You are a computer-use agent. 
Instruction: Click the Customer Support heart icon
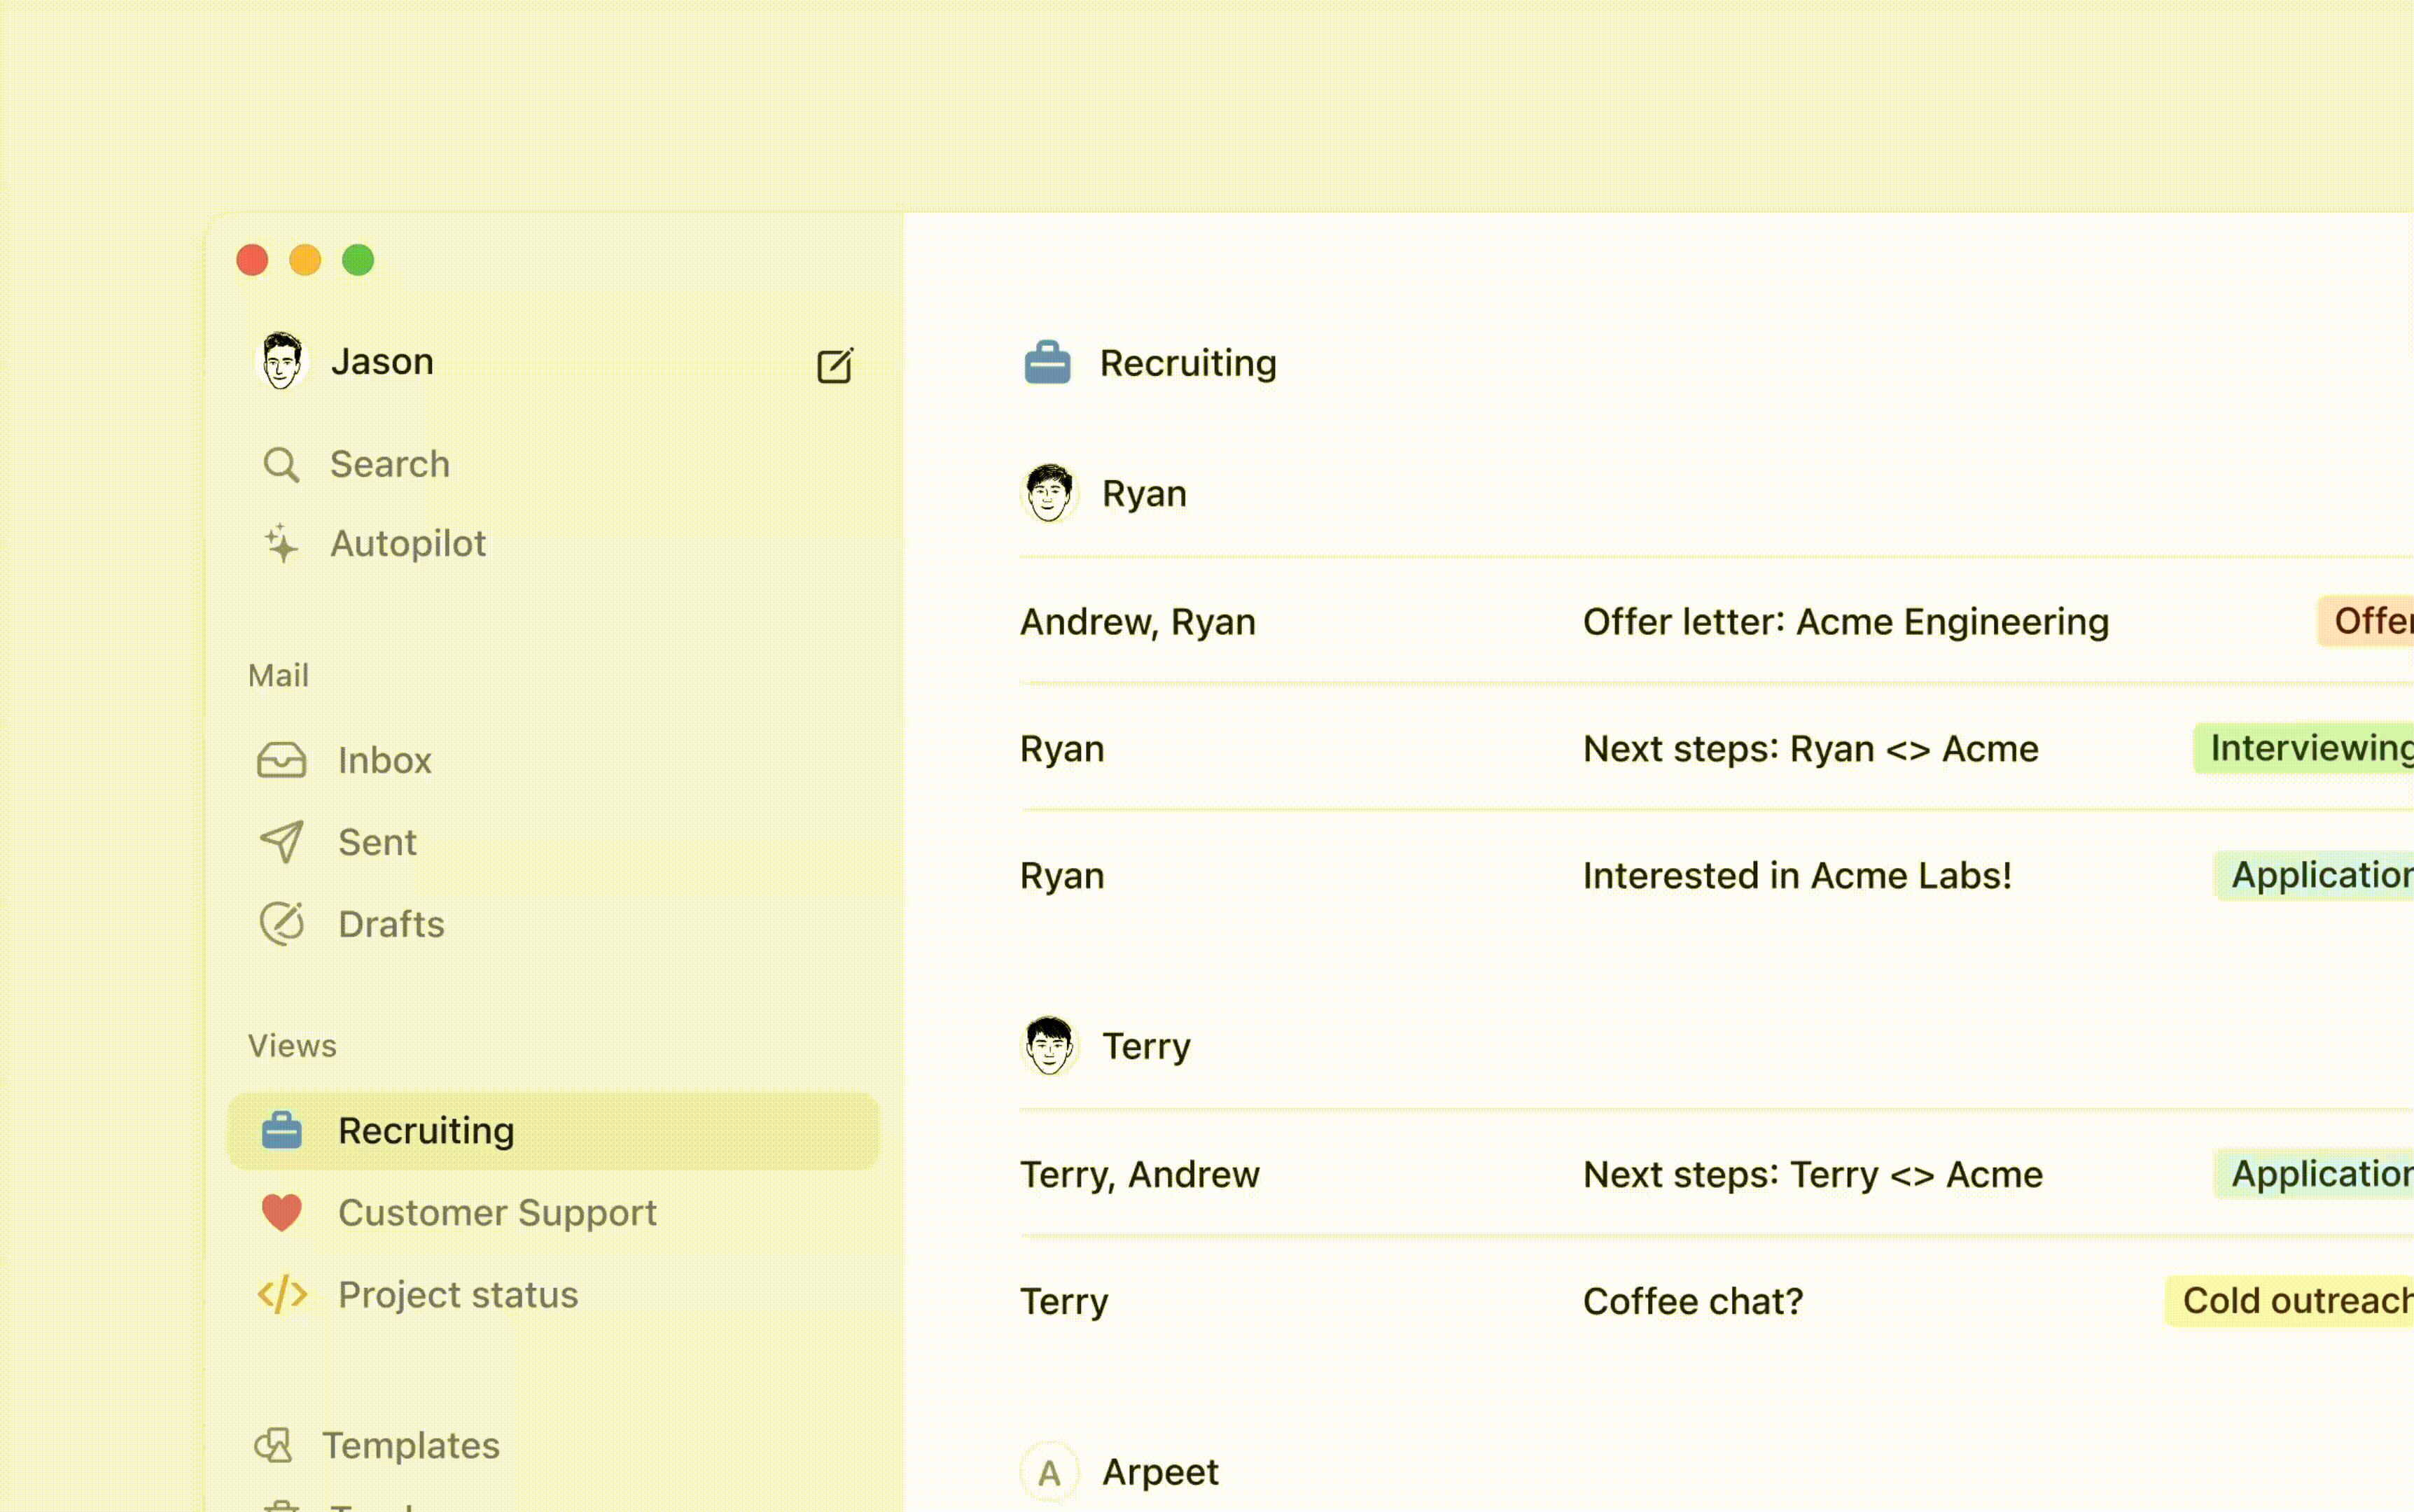281,1212
